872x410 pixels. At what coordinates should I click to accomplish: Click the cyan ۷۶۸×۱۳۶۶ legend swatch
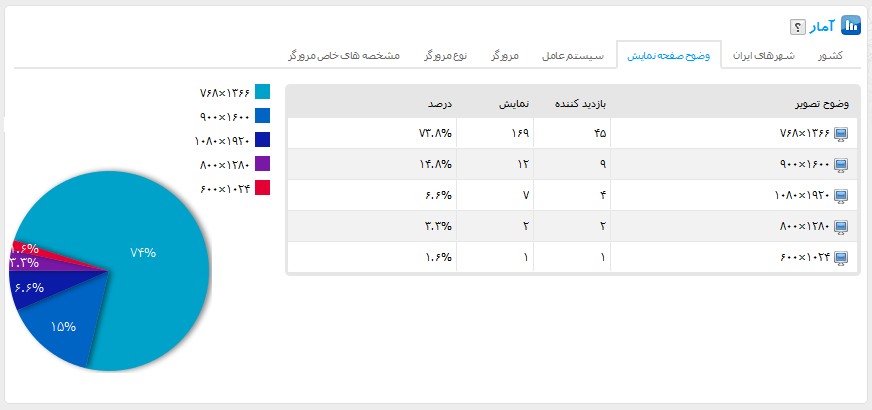point(262,92)
